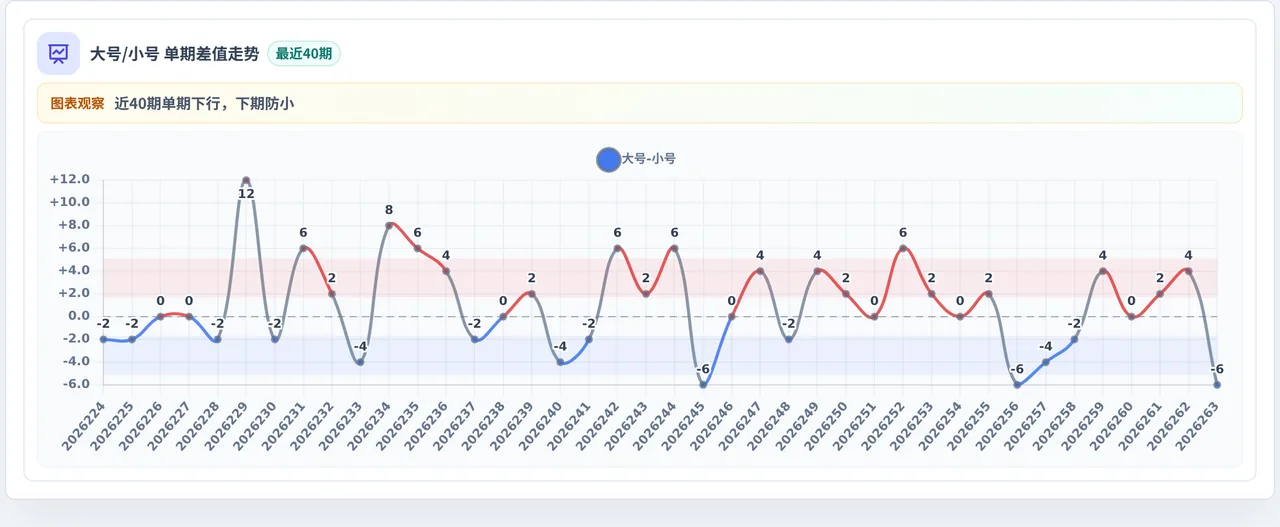Select x-axis label 2026229
The height and width of the screenshot is (527, 1280).
tap(226, 425)
